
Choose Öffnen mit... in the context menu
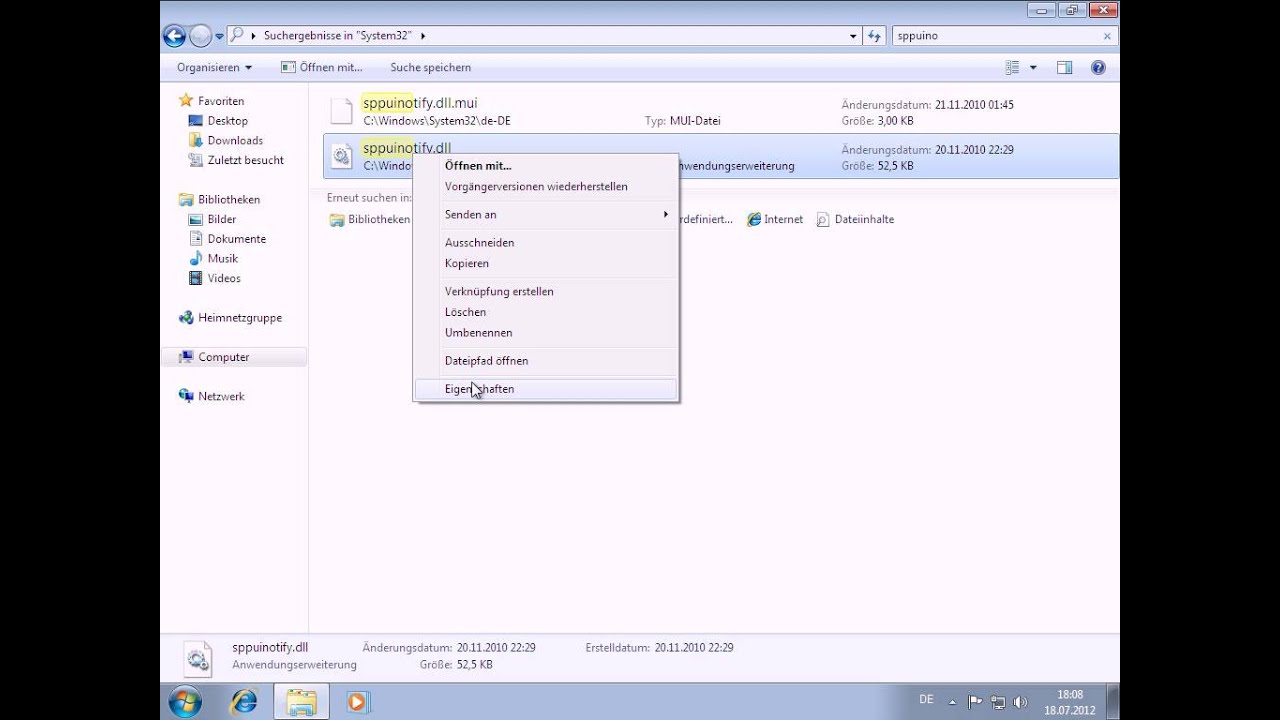click(x=546, y=166)
